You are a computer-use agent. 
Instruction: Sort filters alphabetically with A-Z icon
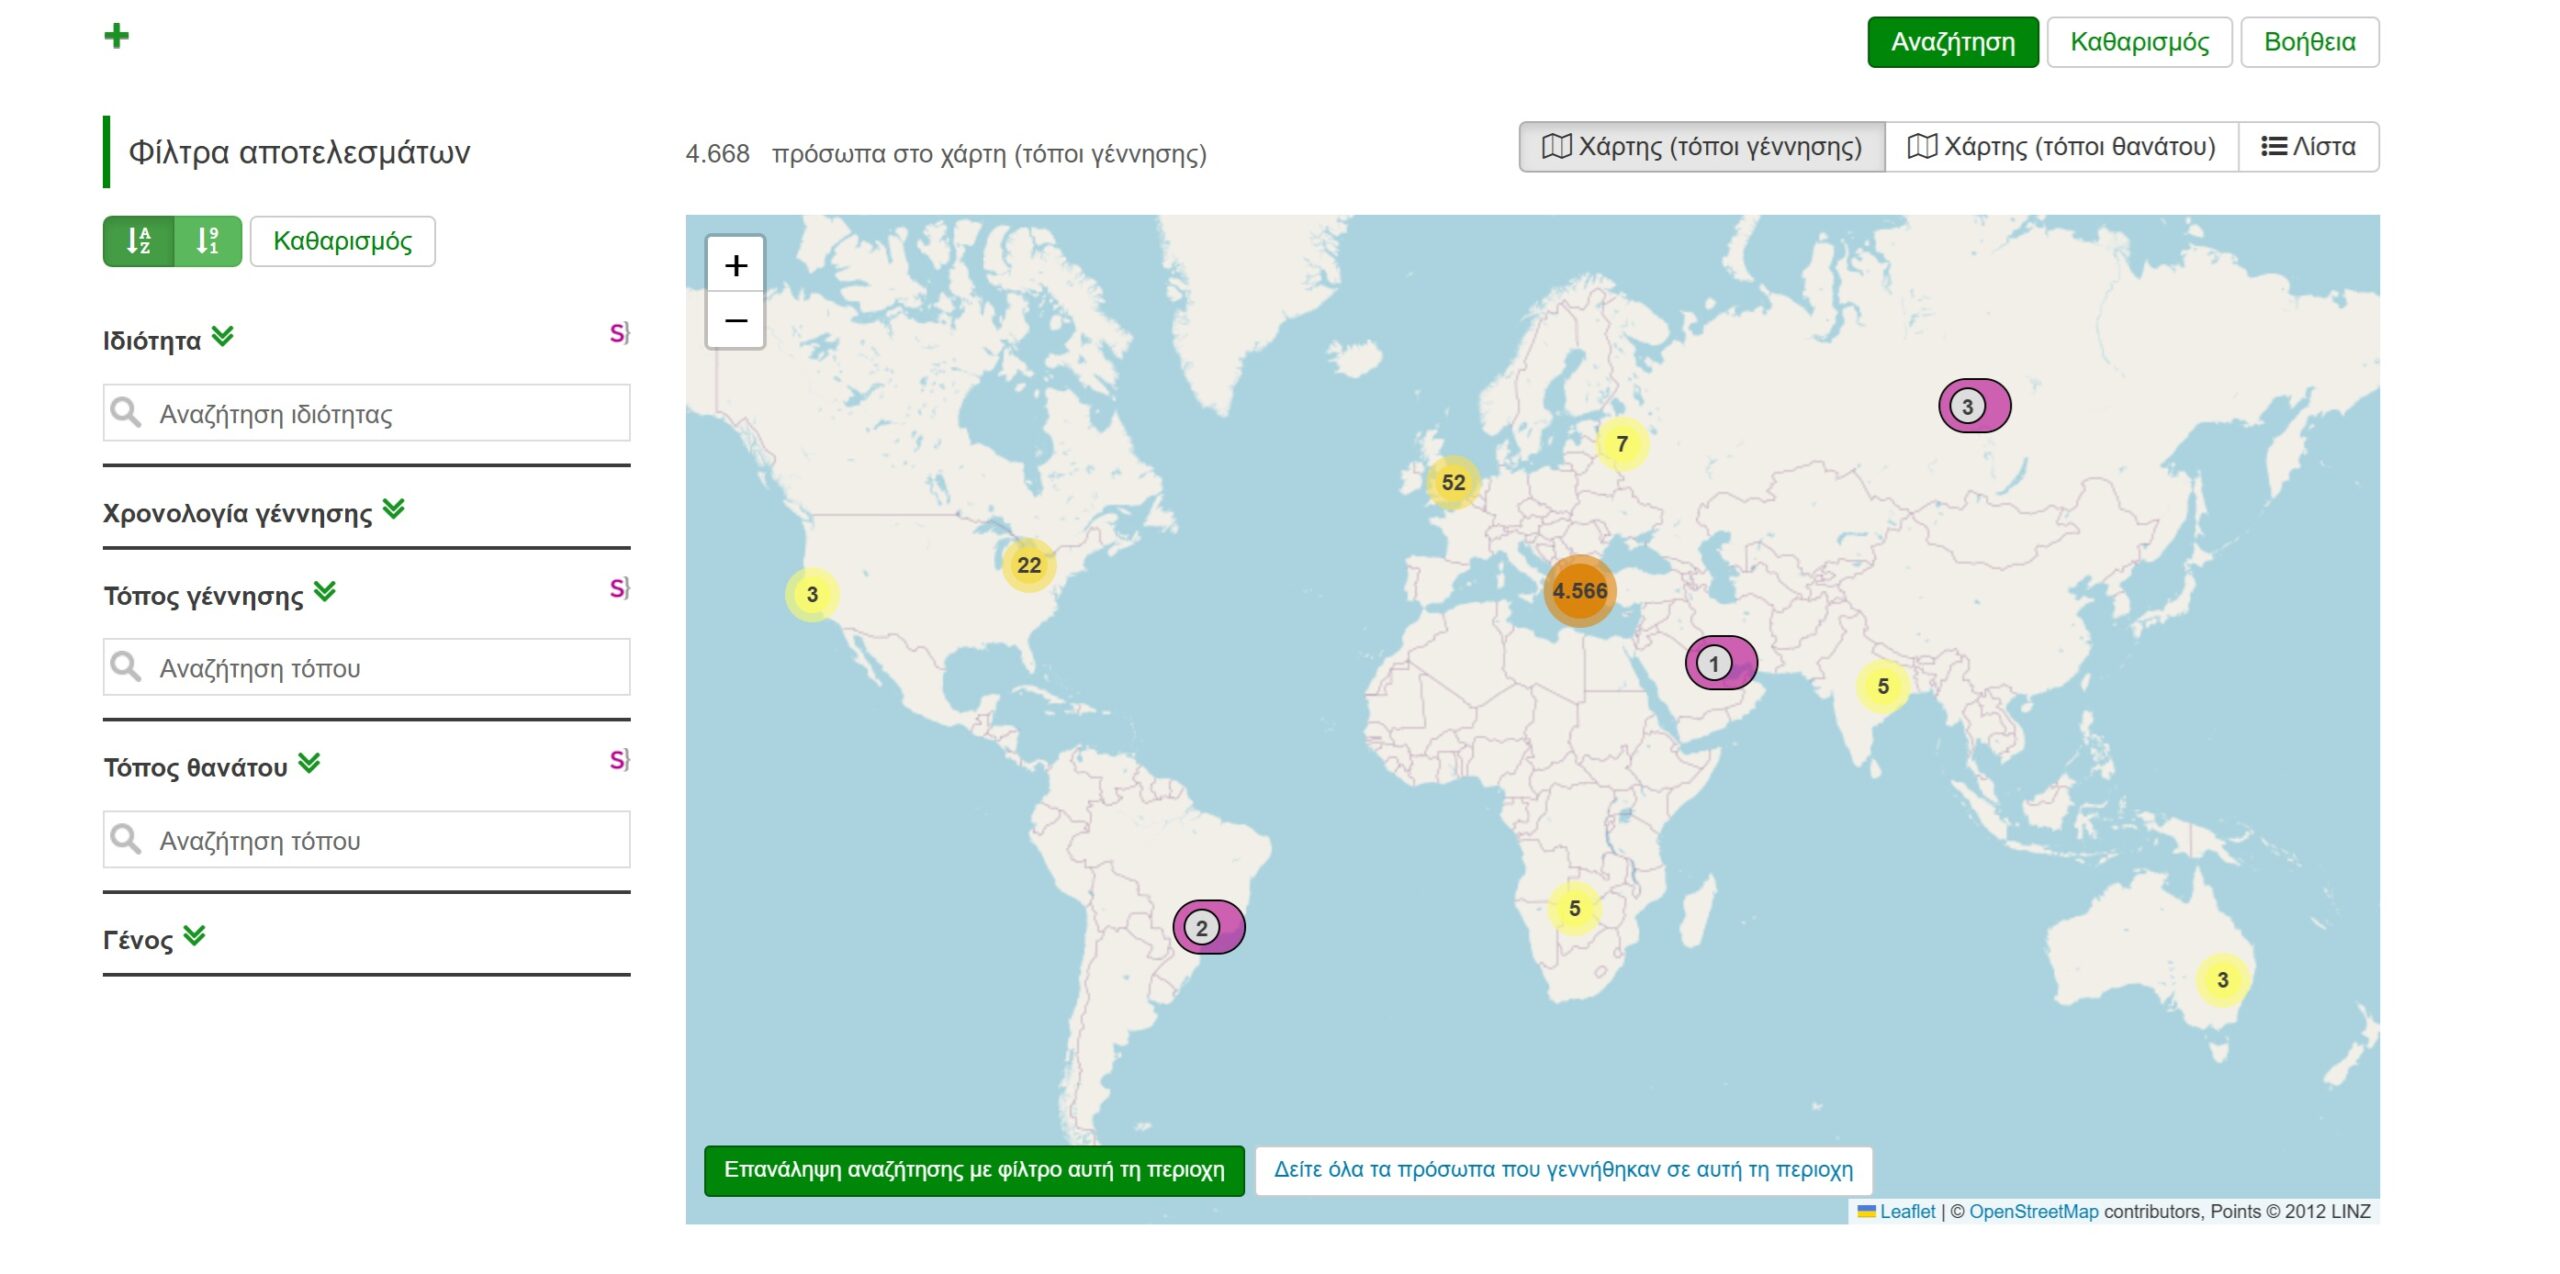(x=139, y=241)
